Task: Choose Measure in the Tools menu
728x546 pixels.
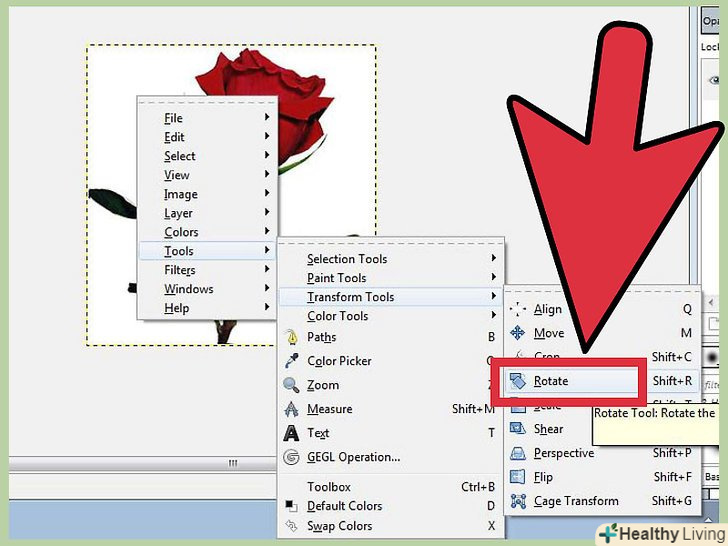Action: point(390,409)
